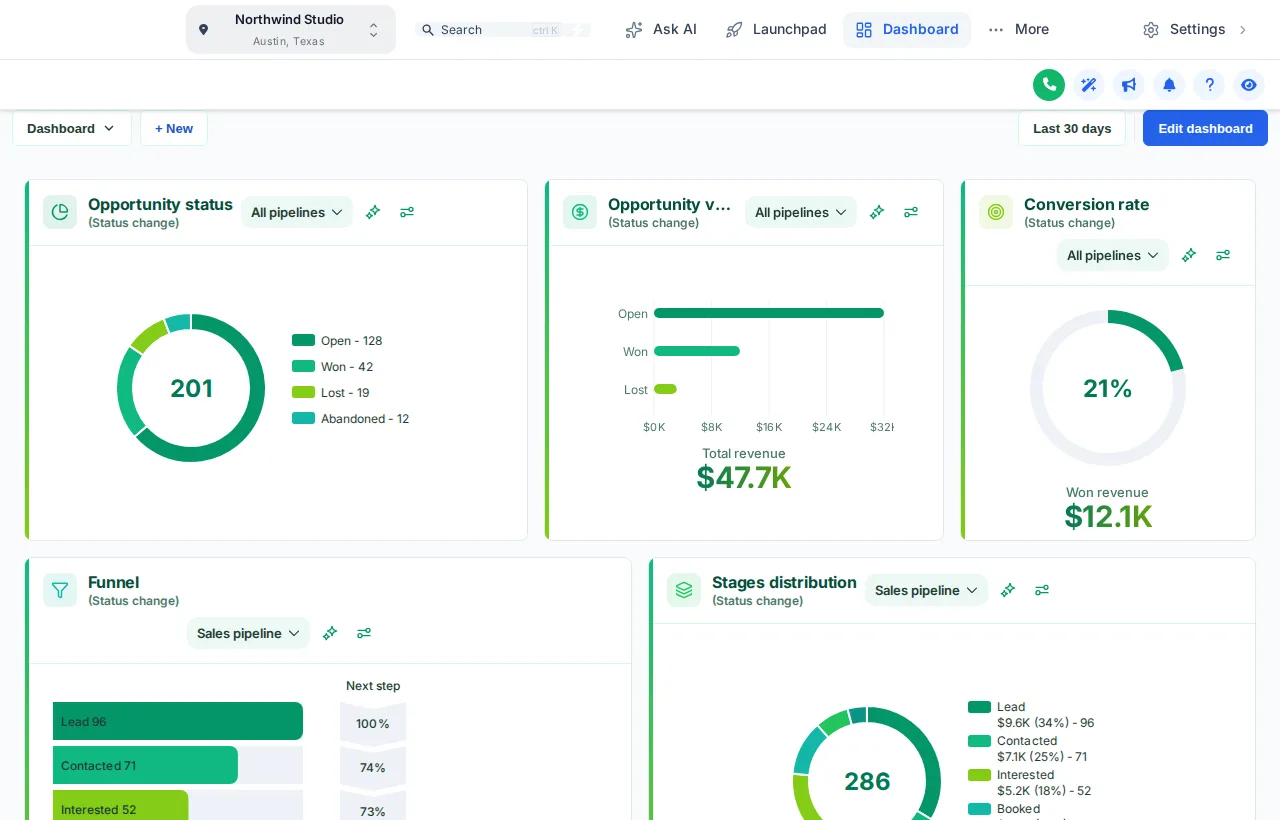Click the Last 30 days date range button
The image size is (1280, 820).
[x=1072, y=128]
